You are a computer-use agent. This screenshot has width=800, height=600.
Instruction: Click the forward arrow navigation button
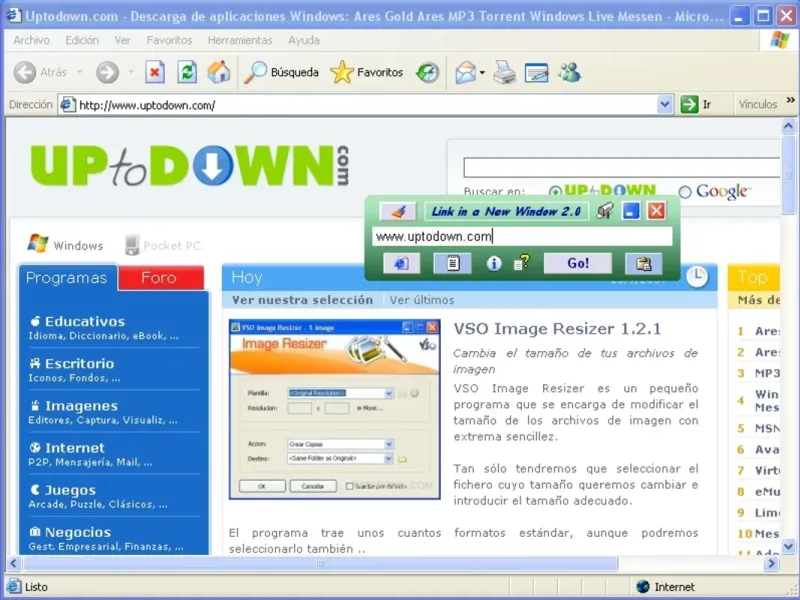(x=107, y=72)
